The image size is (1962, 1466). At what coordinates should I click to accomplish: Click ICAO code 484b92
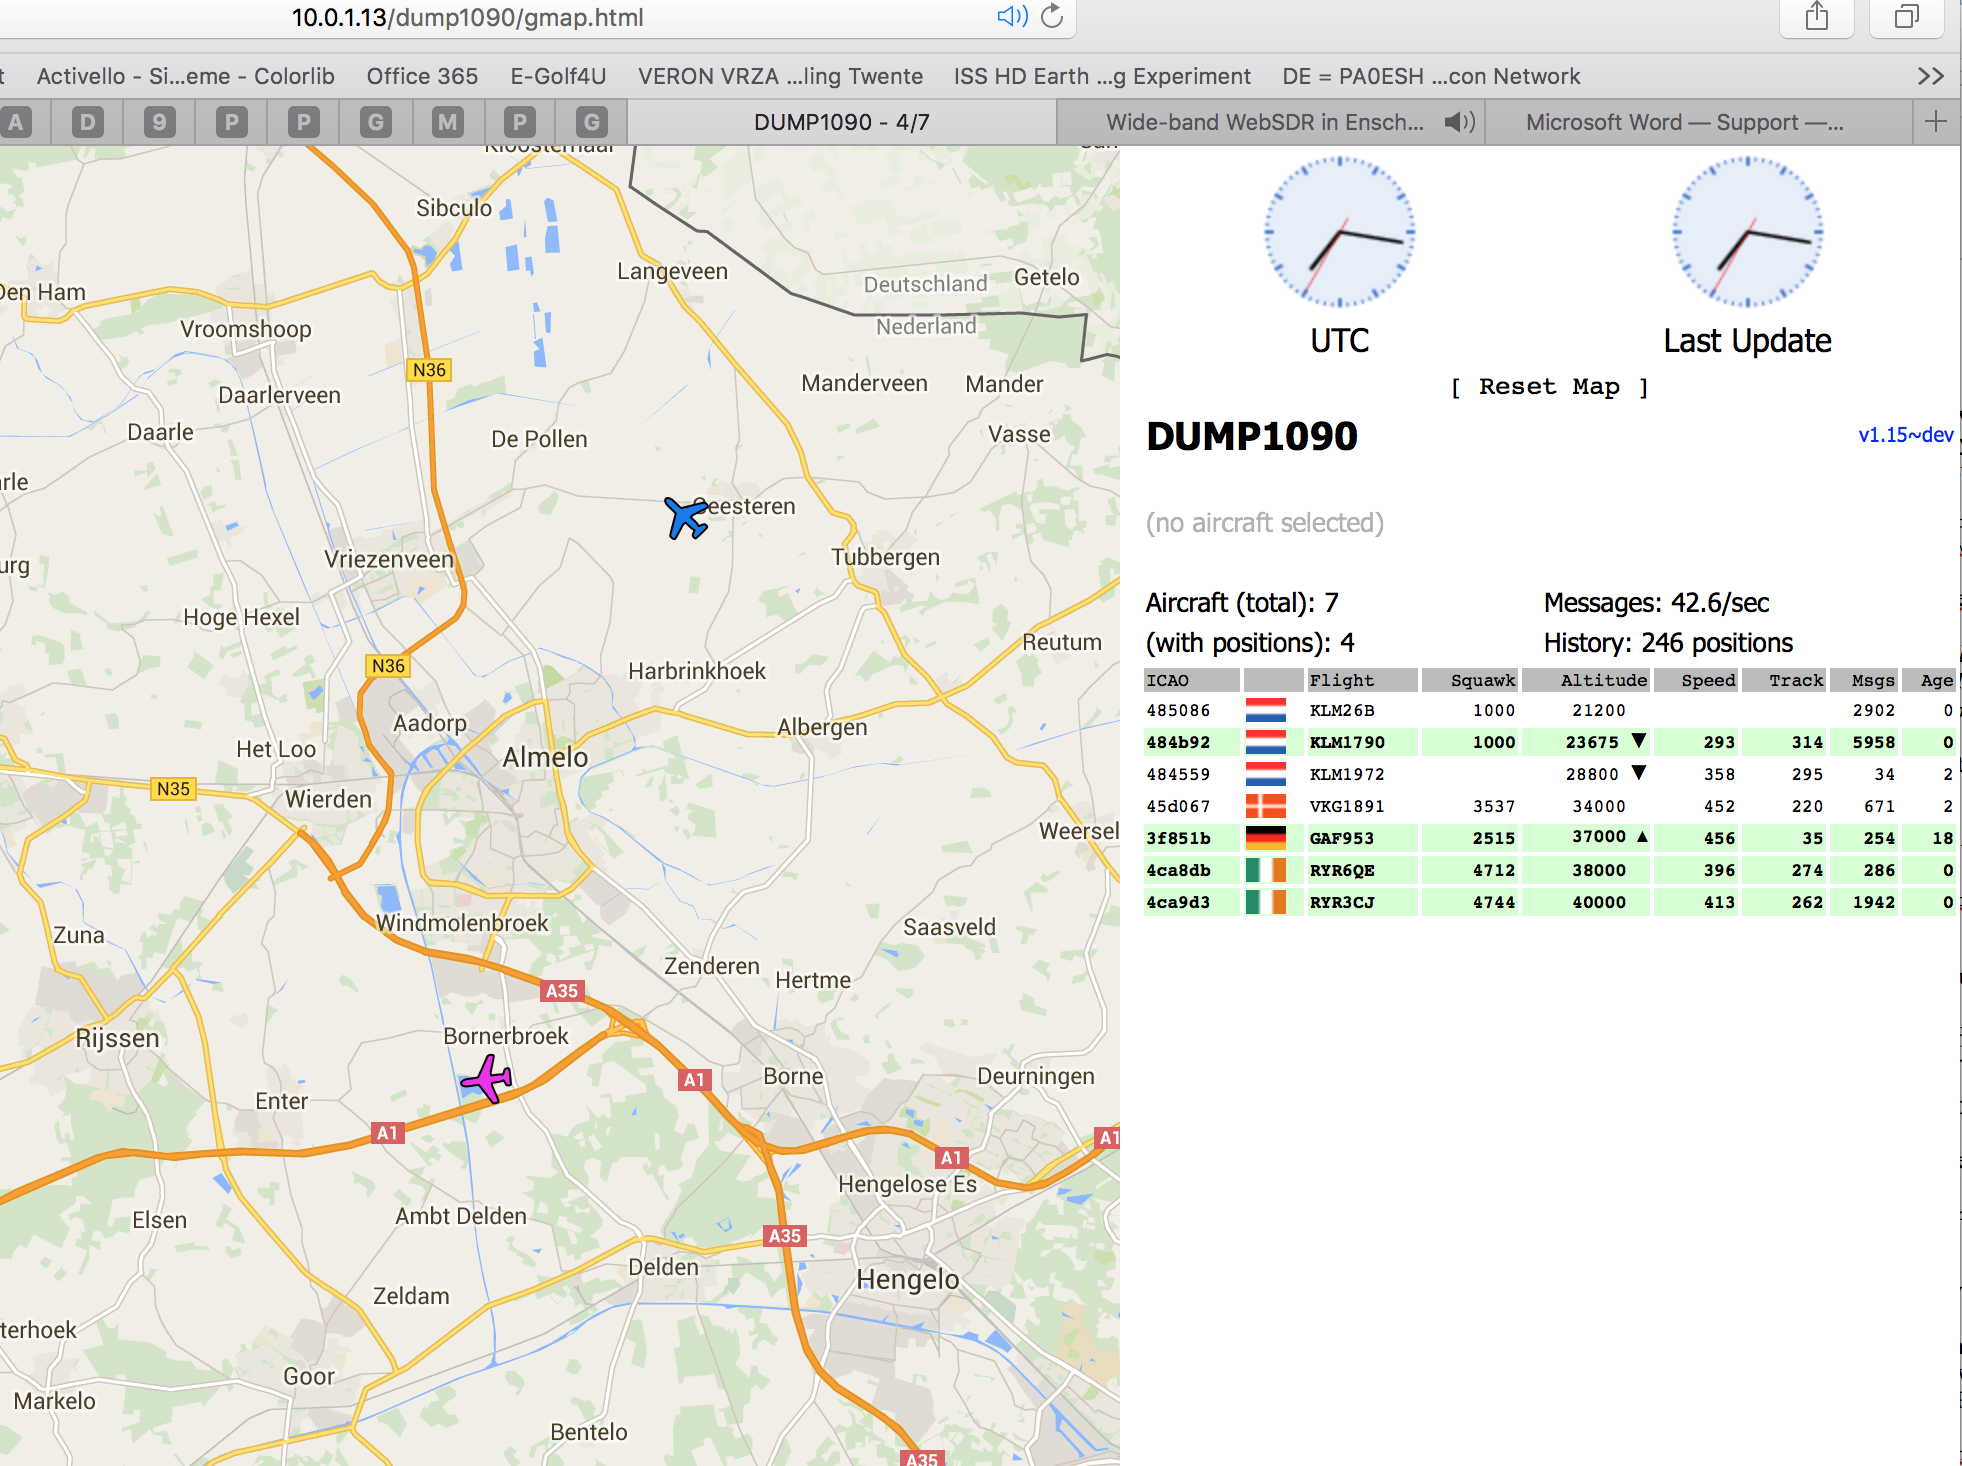[x=1178, y=742]
